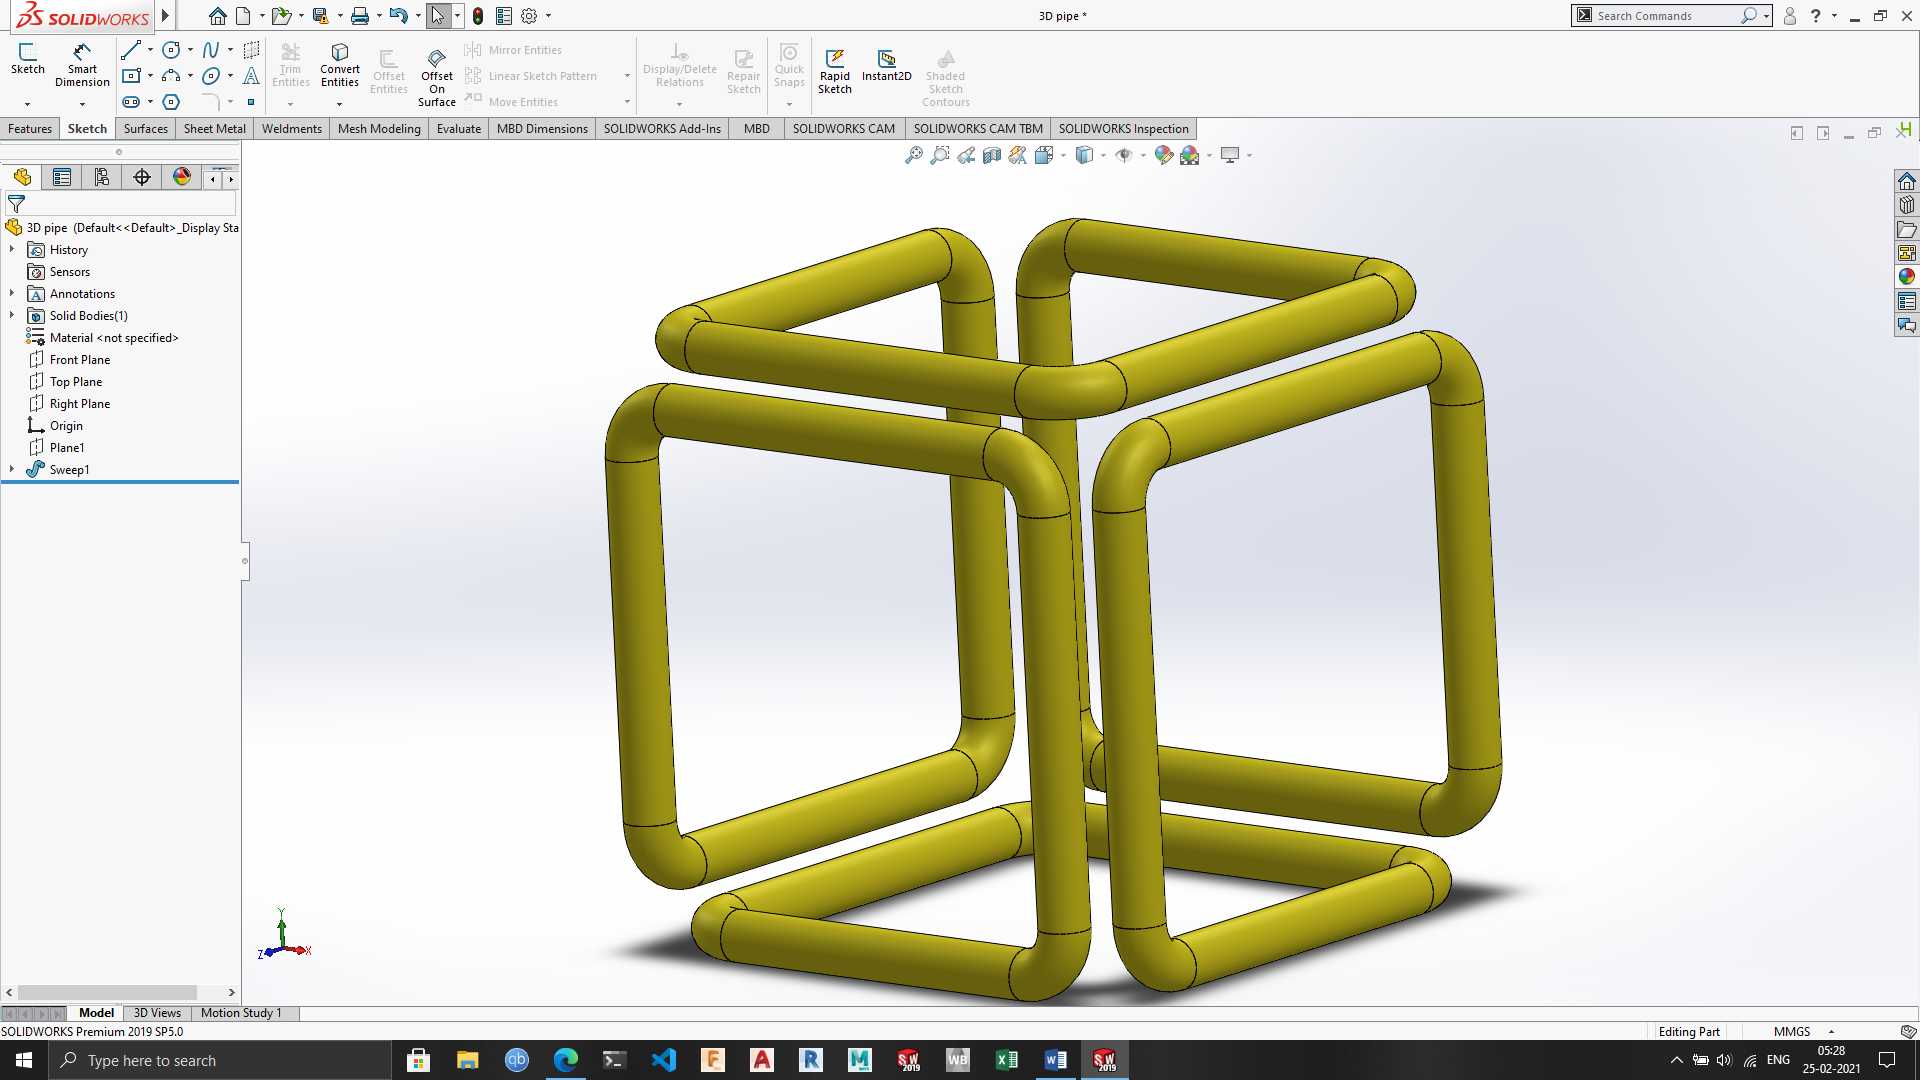Switch to the Evaluate tab

[x=459, y=129]
